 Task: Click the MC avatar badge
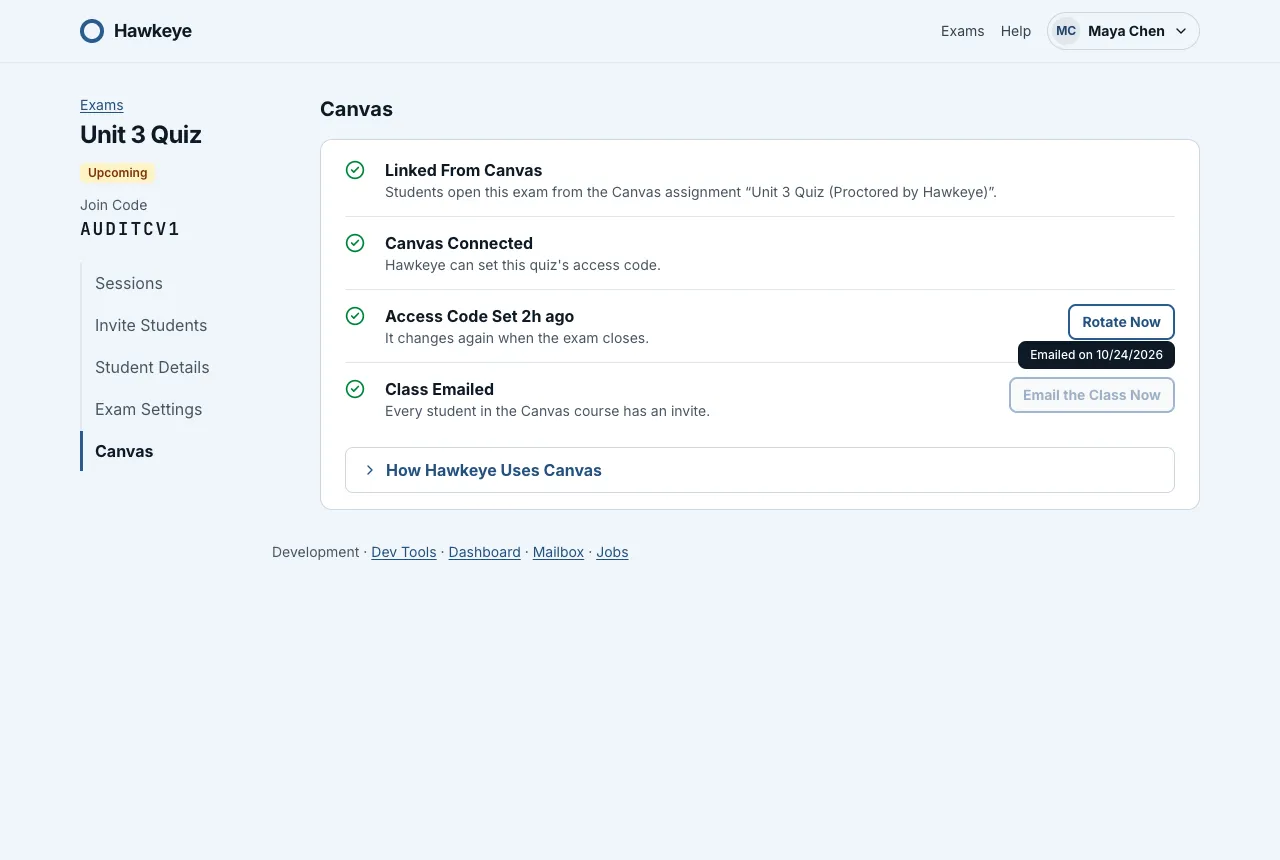(x=1066, y=31)
